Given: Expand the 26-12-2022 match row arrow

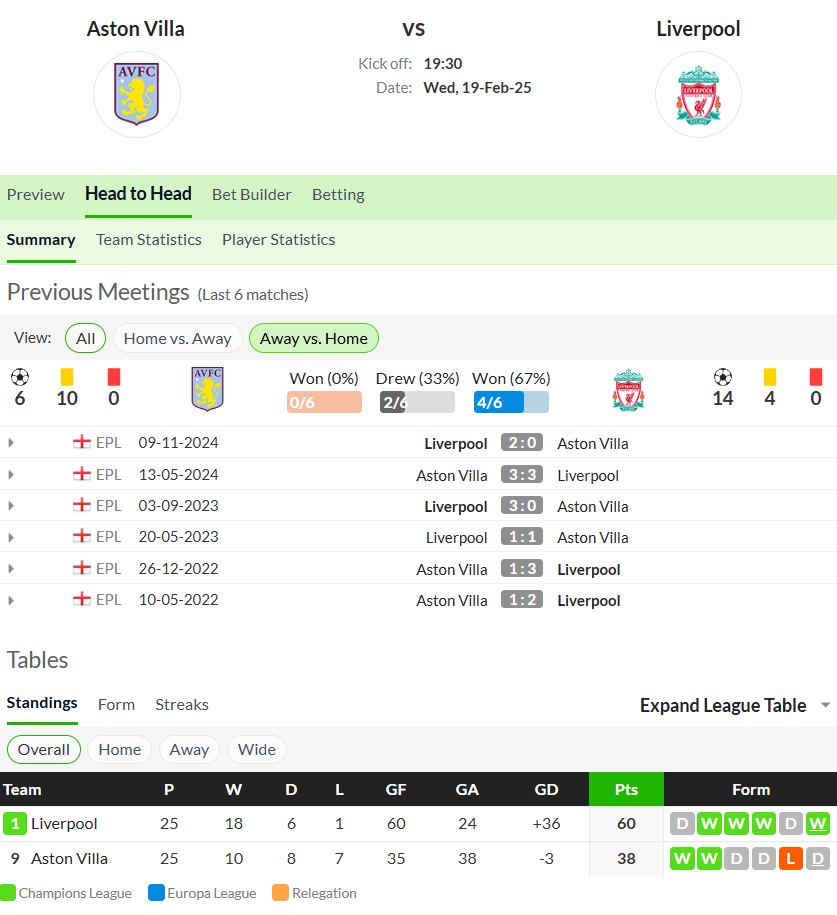Looking at the screenshot, I should point(11,568).
